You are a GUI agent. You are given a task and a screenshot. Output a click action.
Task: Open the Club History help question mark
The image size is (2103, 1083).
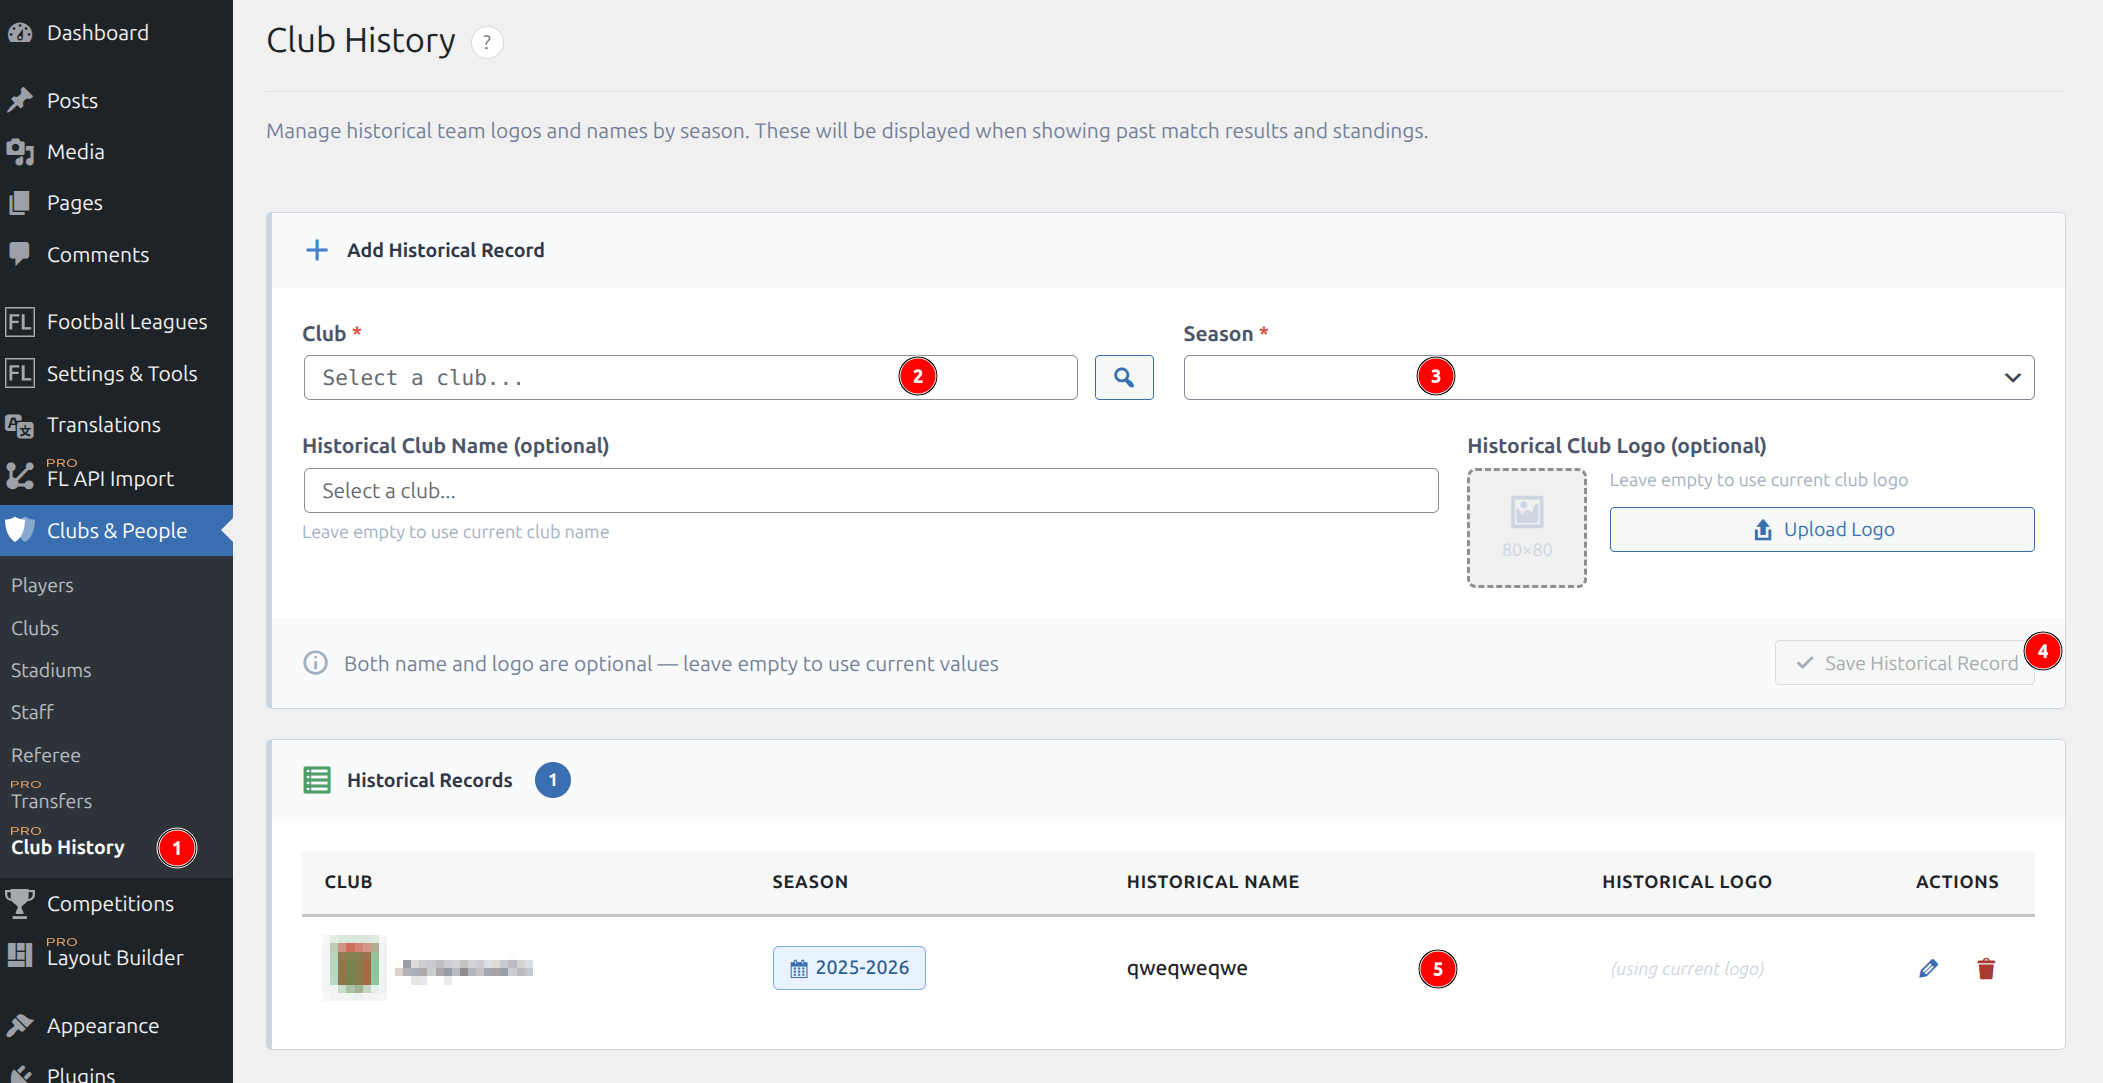[x=487, y=42]
